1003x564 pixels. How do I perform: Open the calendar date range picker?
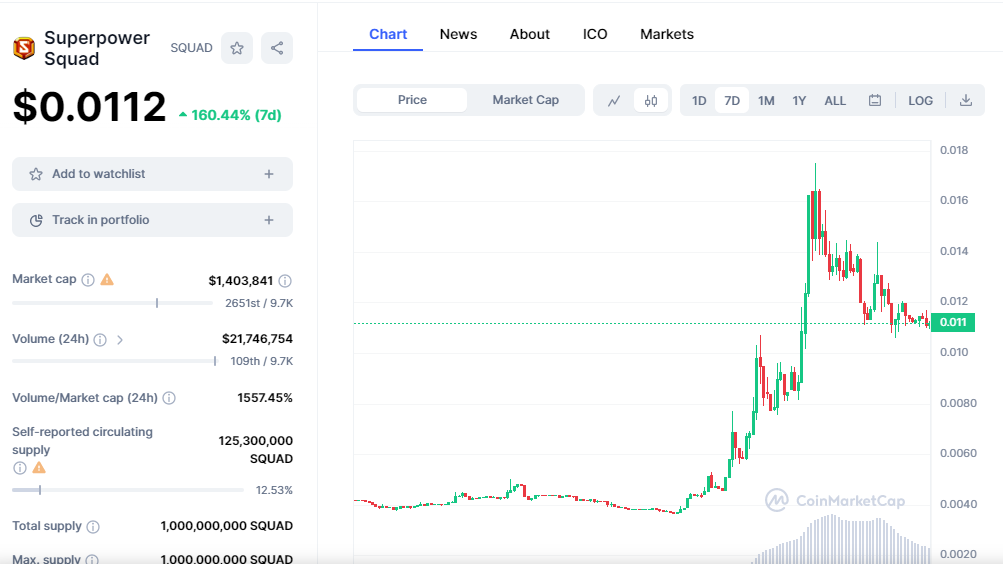pos(875,100)
